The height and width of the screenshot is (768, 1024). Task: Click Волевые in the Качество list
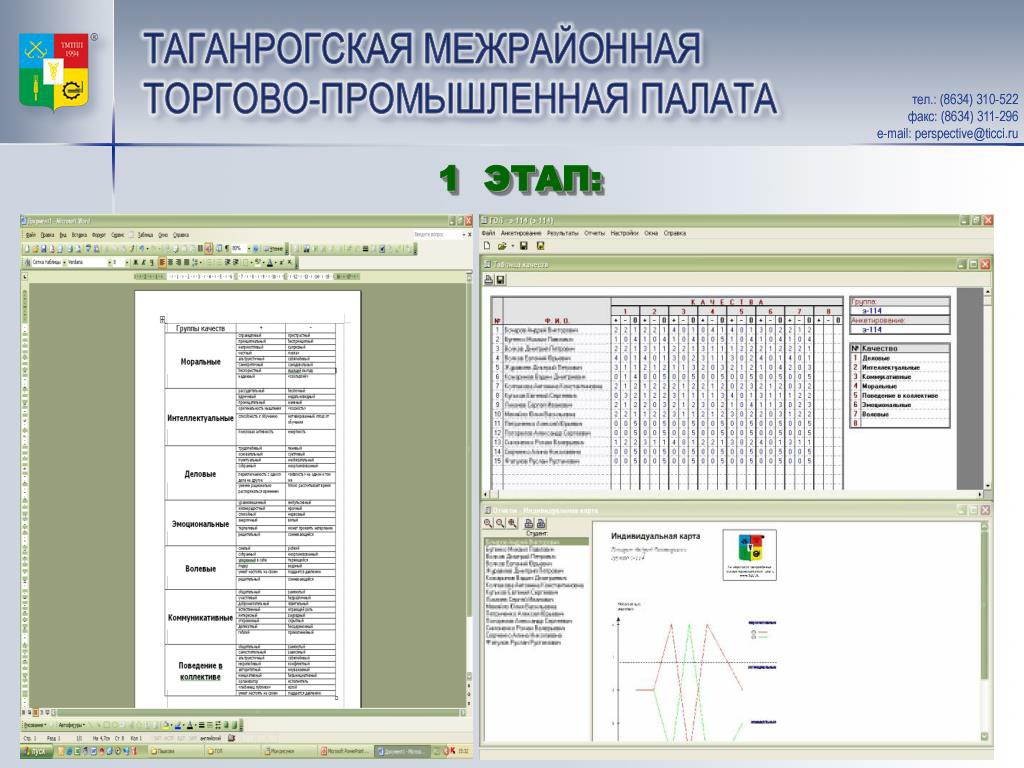click(875, 414)
